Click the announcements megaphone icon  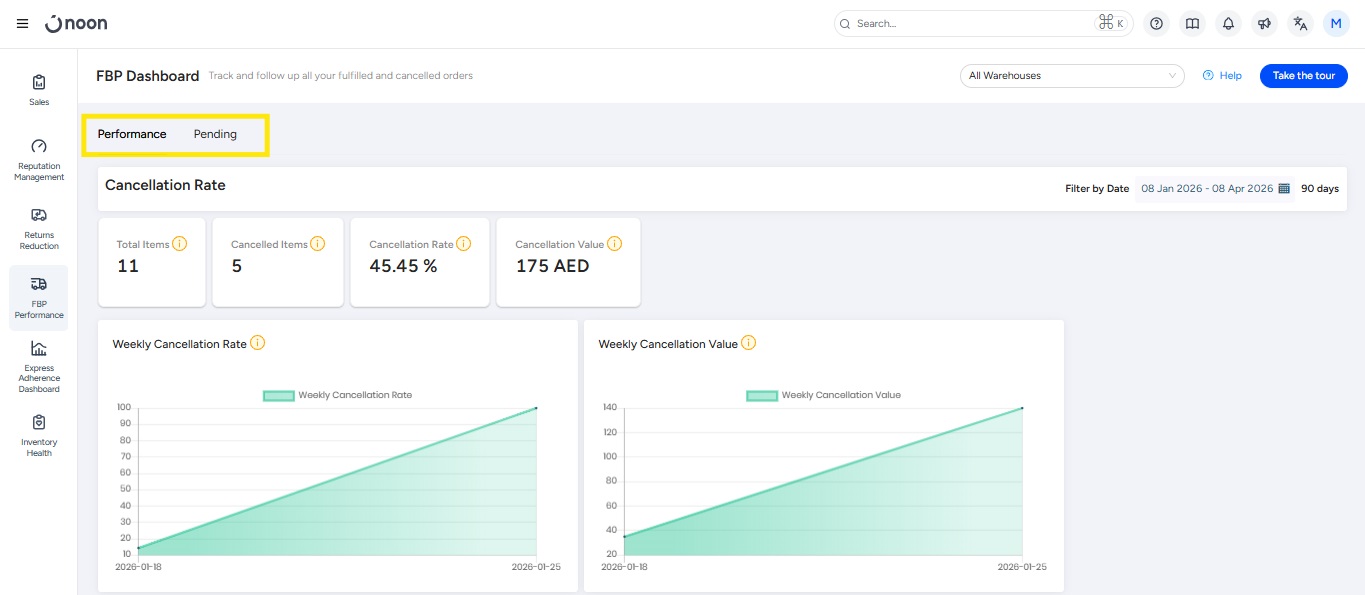coord(1264,24)
